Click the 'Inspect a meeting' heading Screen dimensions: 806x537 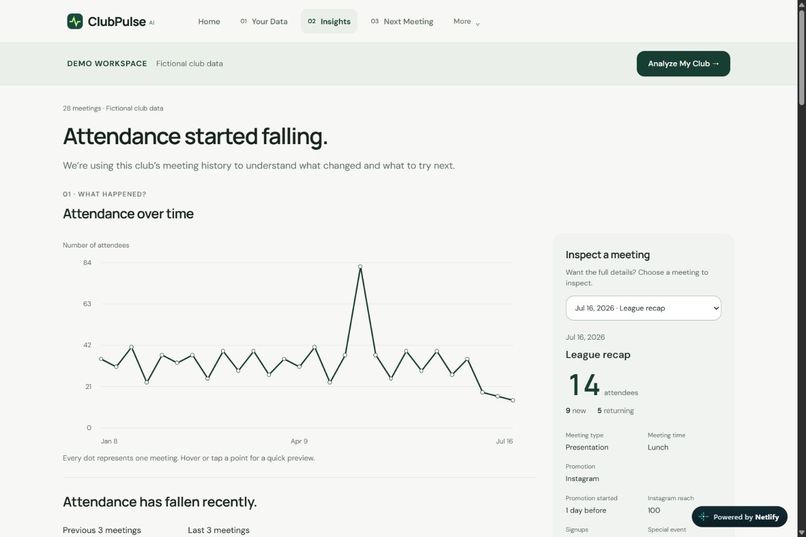click(x=608, y=255)
